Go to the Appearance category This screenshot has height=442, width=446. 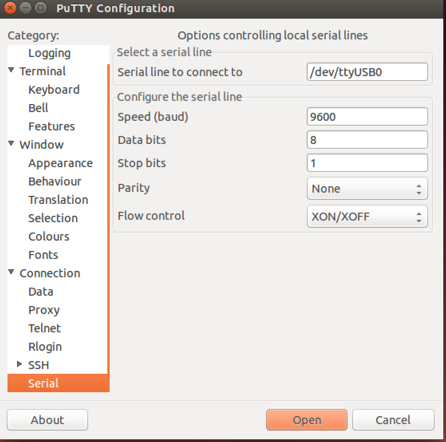pos(60,163)
